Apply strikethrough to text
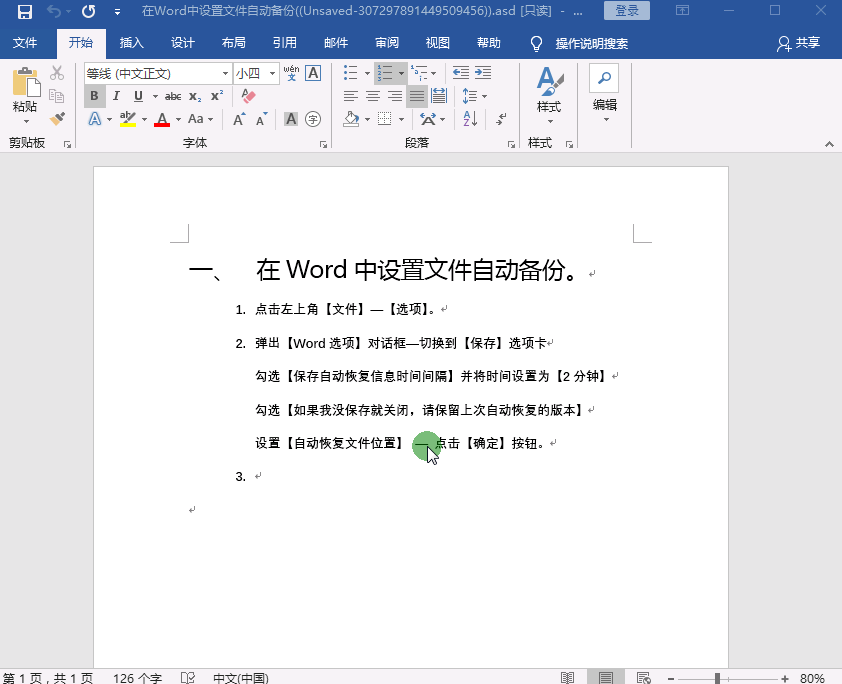Viewport: 842px width, 684px height. tap(175, 95)
